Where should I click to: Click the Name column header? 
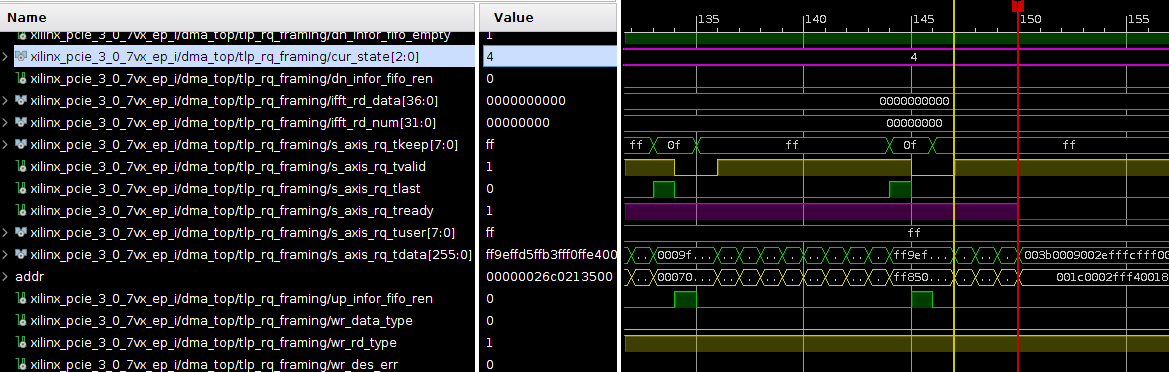coord(237,17)
